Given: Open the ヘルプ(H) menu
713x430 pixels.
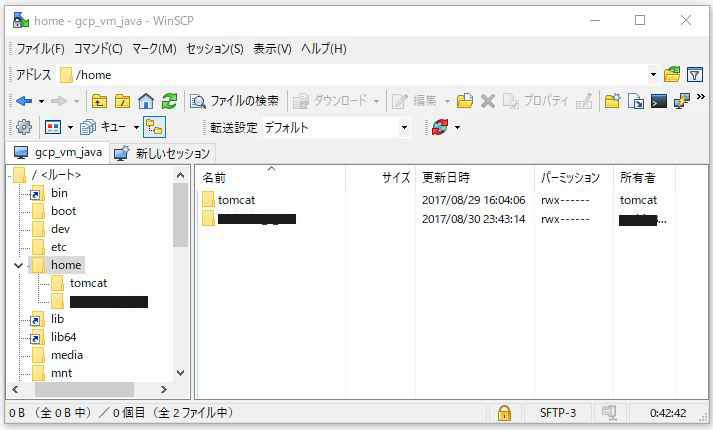Looking at the screenshot, I should tap(324, 48).
